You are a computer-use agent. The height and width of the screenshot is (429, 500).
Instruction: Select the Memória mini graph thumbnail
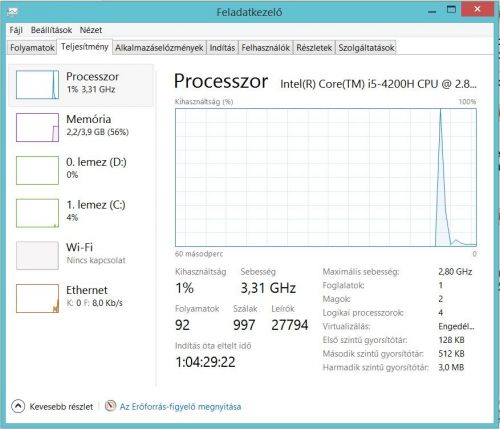click(37, 127)
